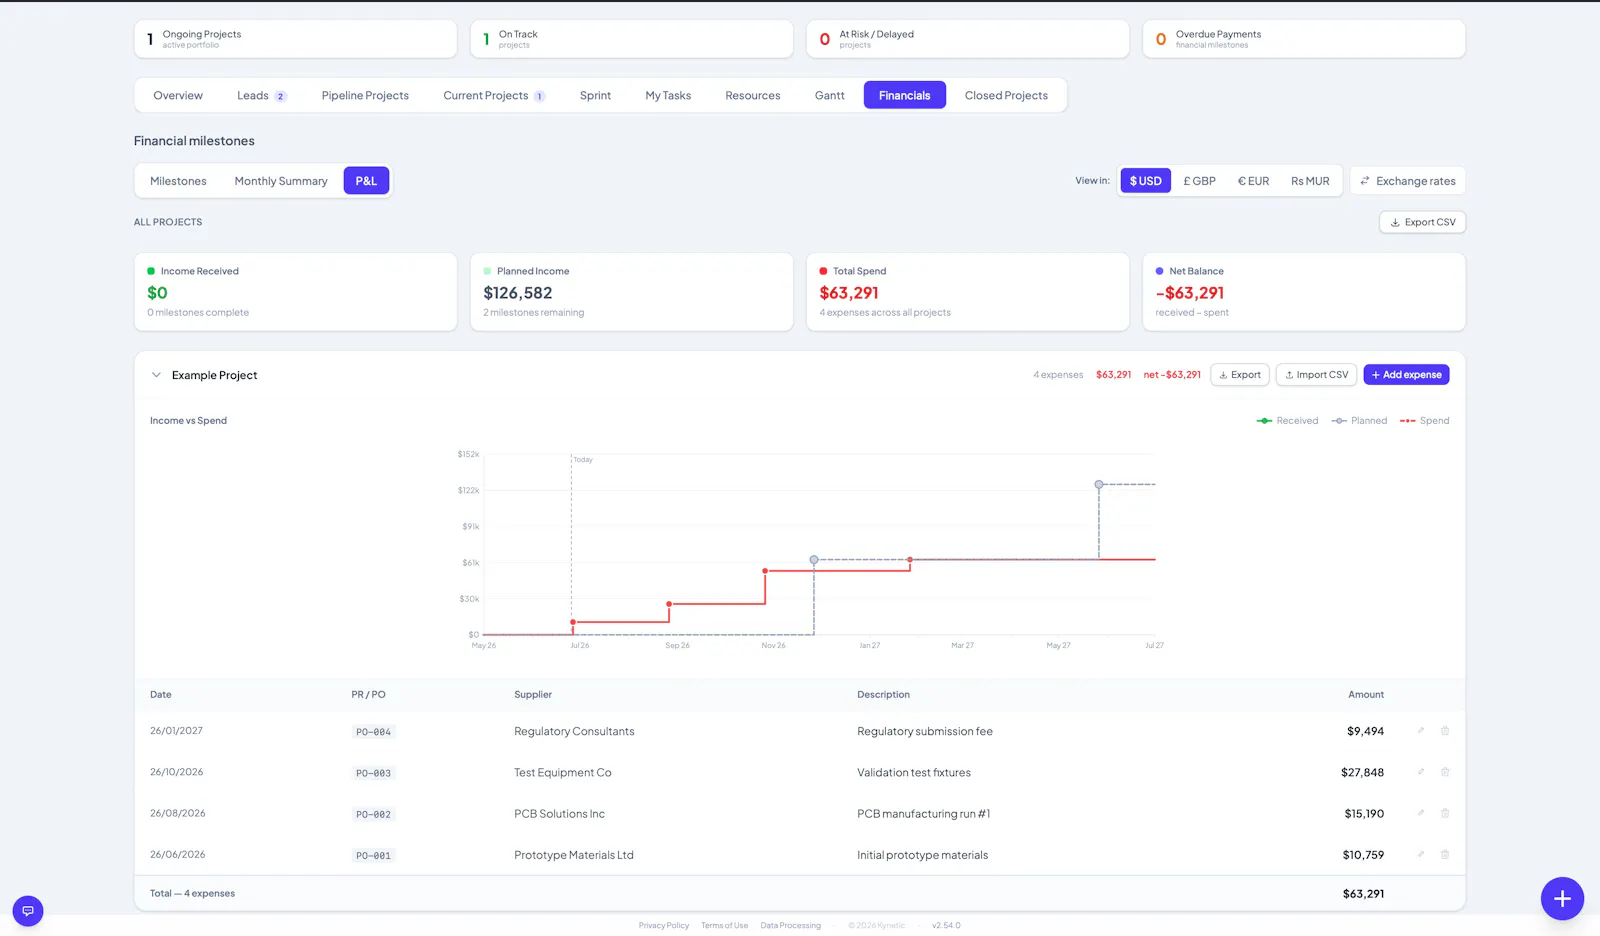
Task: Delete the Initial prototype materials expense
Action: pyautogui.click(x=1445, y=854)
